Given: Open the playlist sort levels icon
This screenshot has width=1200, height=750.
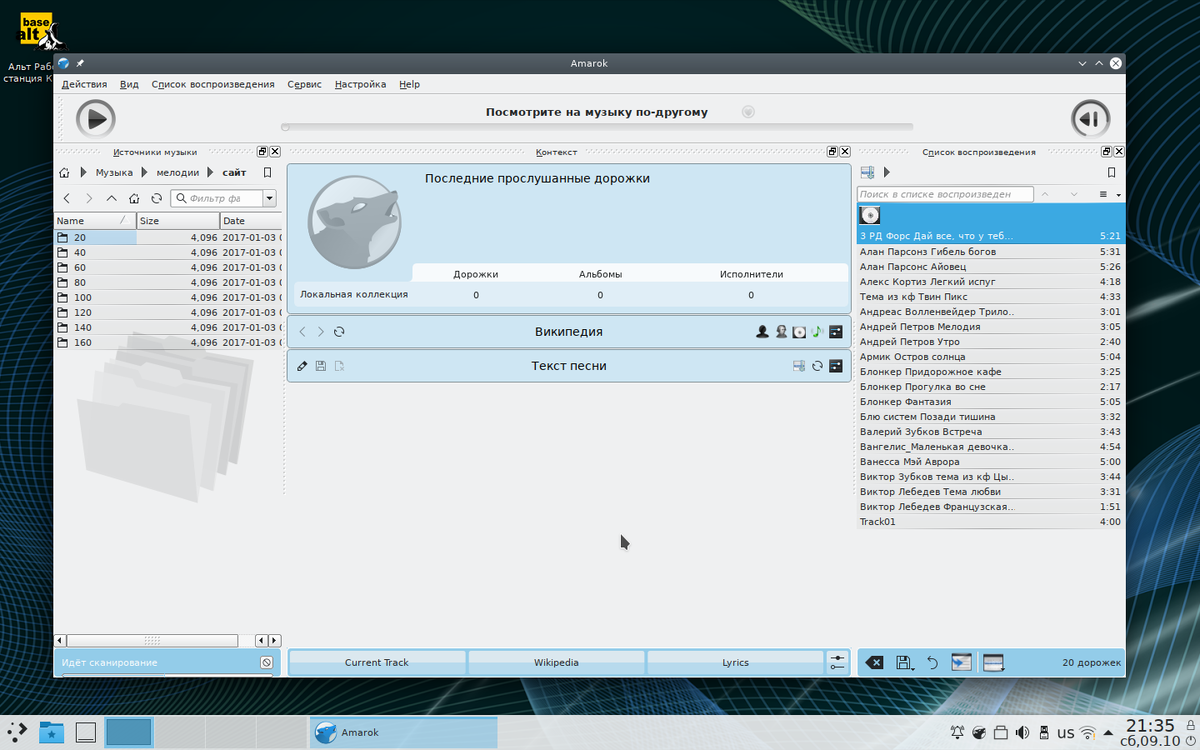Looking at the screenshot, I should pos(867,172).
